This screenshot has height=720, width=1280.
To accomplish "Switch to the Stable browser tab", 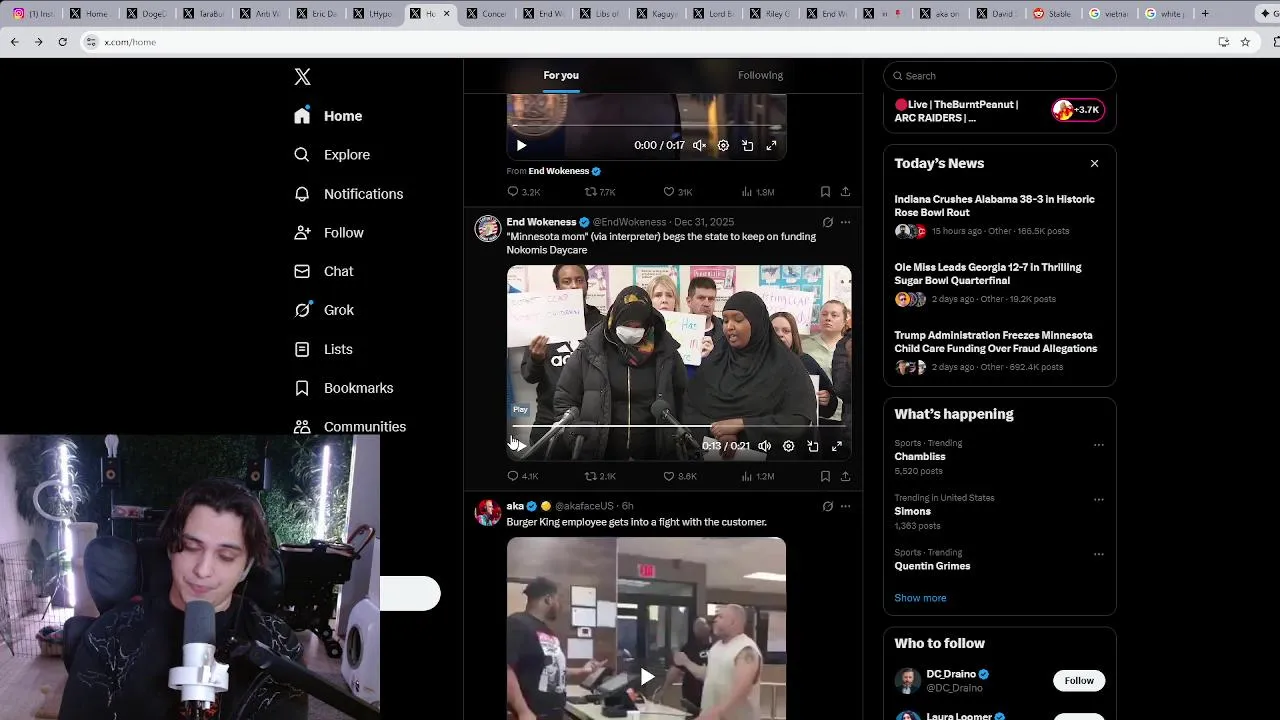I will (x=1053, y=14).
